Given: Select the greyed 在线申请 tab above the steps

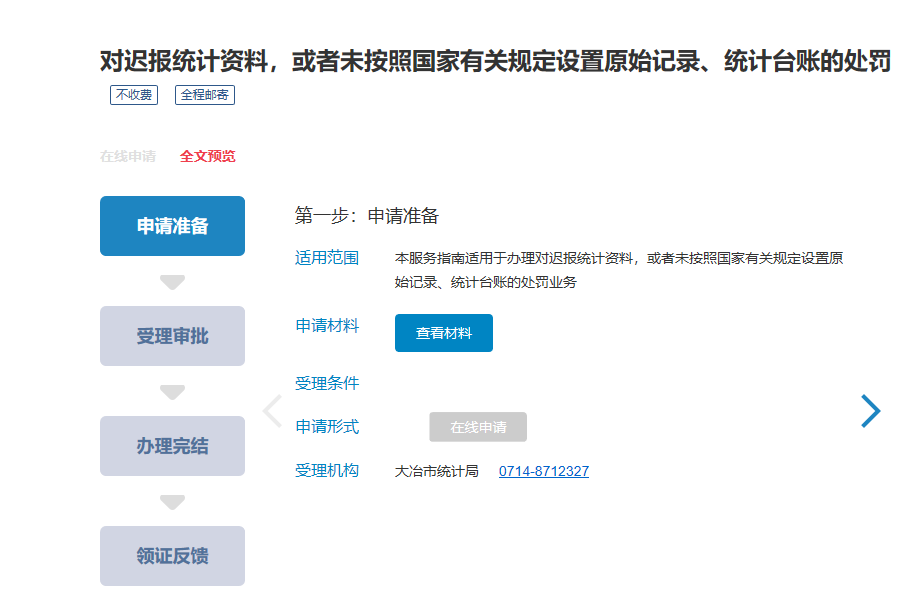Looking at the screenshot, I should pyautogui.click(x=128, y=156).
